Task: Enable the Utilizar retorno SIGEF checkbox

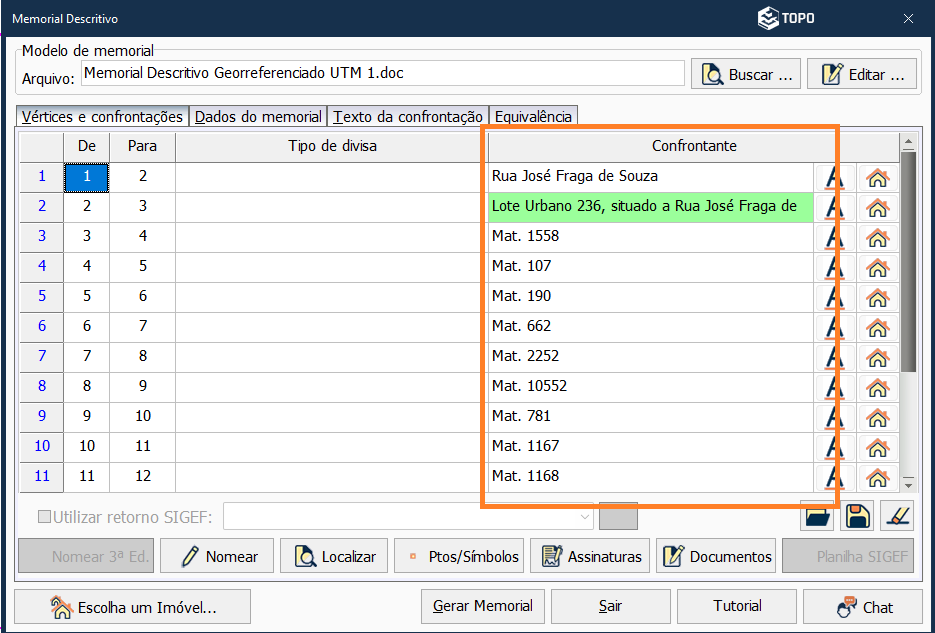Action: [44, 517]
